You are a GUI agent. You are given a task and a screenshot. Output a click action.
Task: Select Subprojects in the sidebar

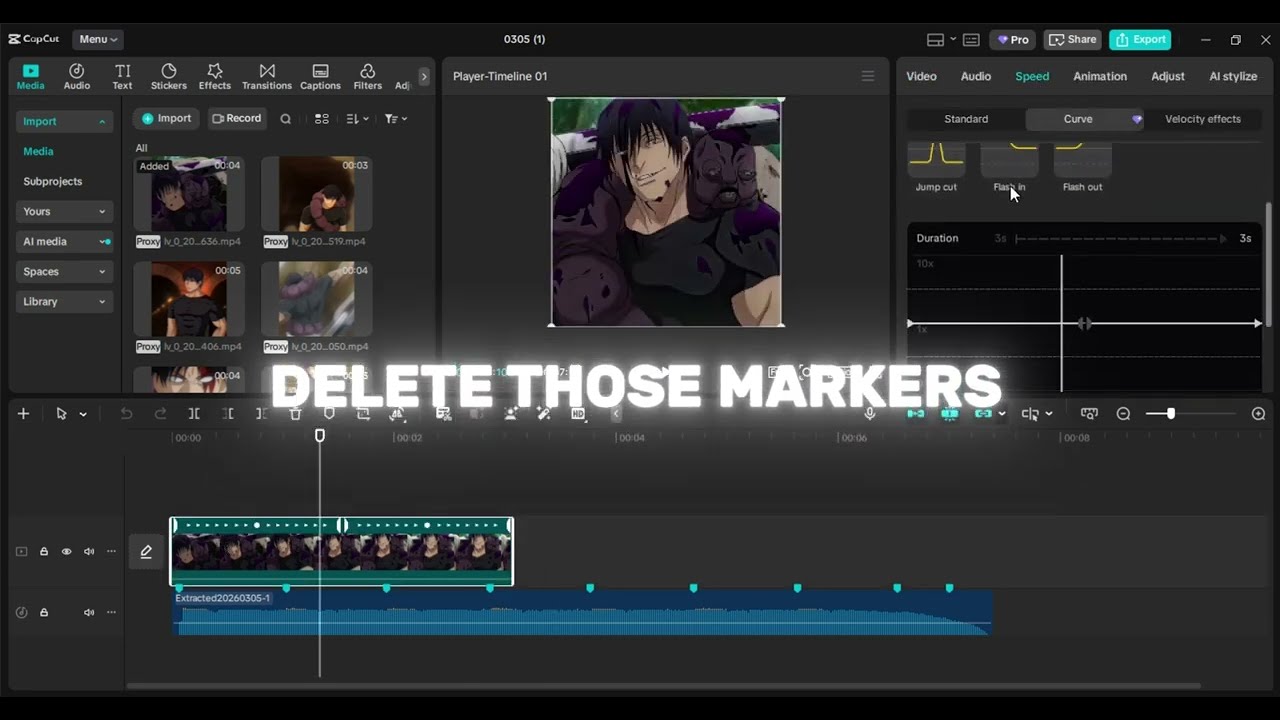coord(53,181)
